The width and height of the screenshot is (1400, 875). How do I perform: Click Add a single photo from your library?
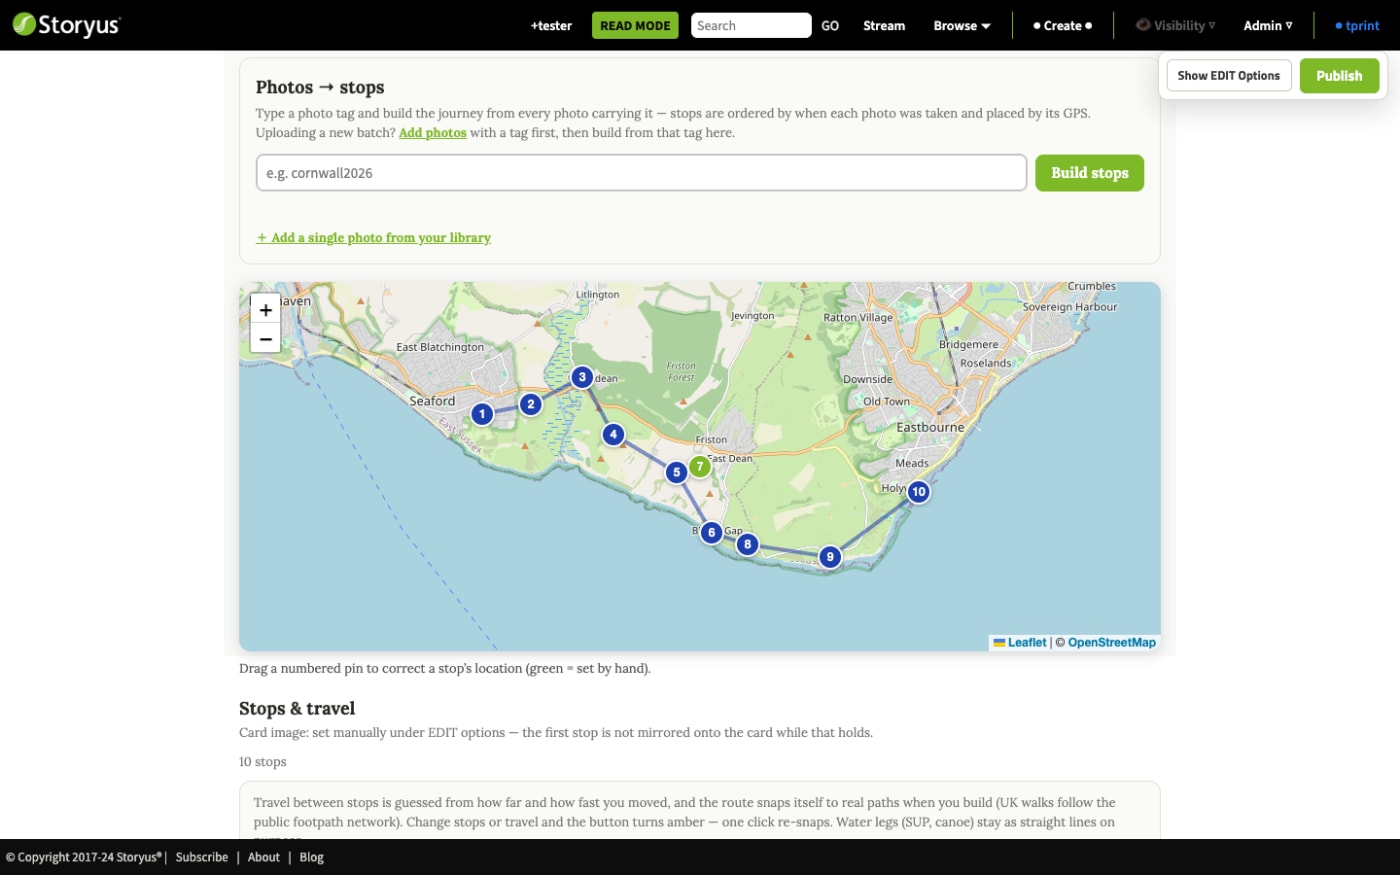[x=374, y=238]
